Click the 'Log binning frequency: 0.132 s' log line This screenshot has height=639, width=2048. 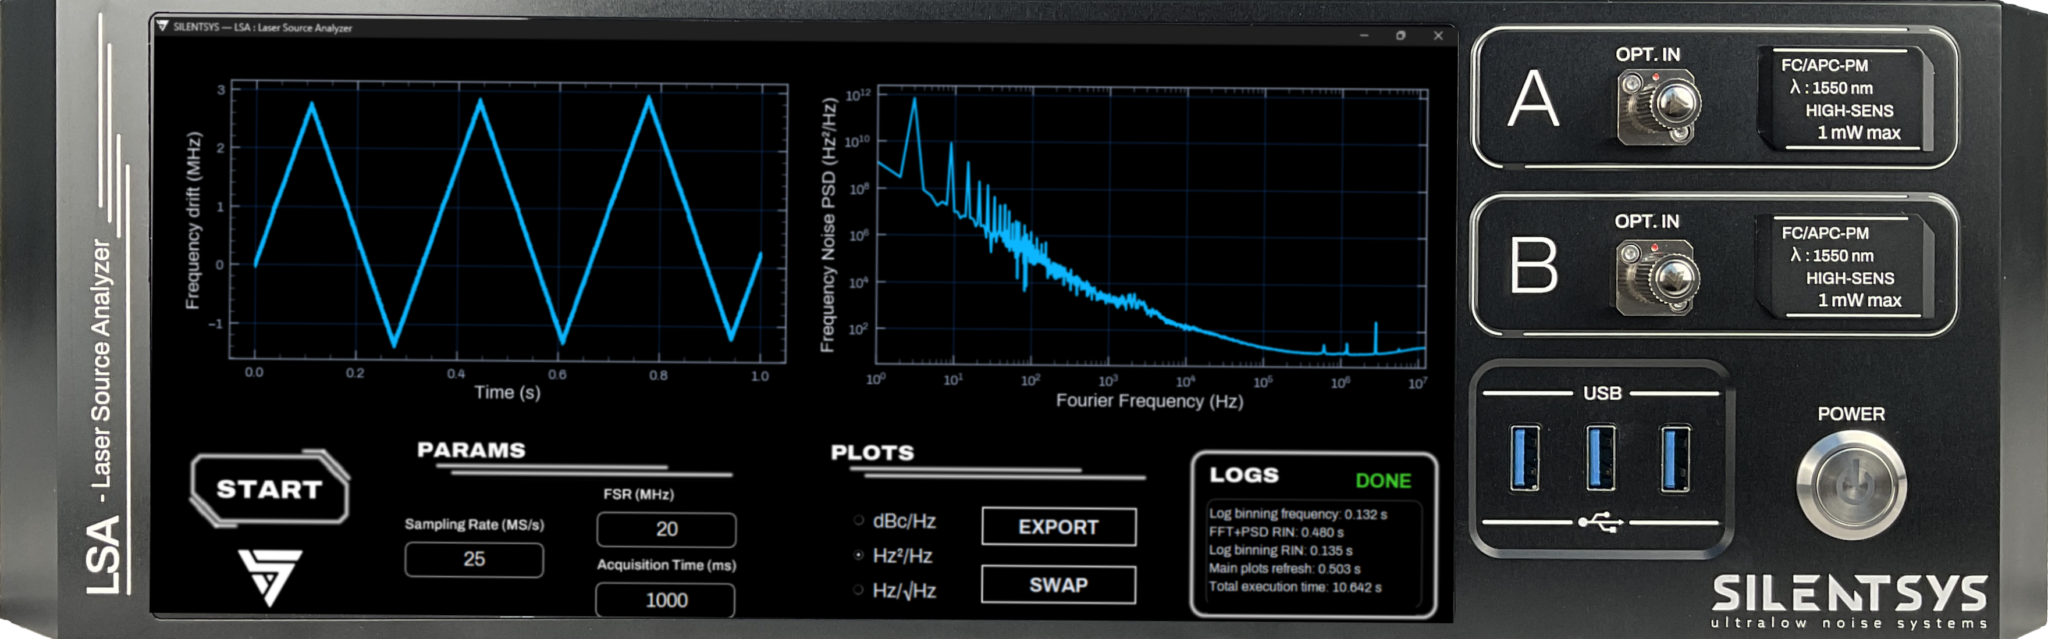coord(1298,514)
